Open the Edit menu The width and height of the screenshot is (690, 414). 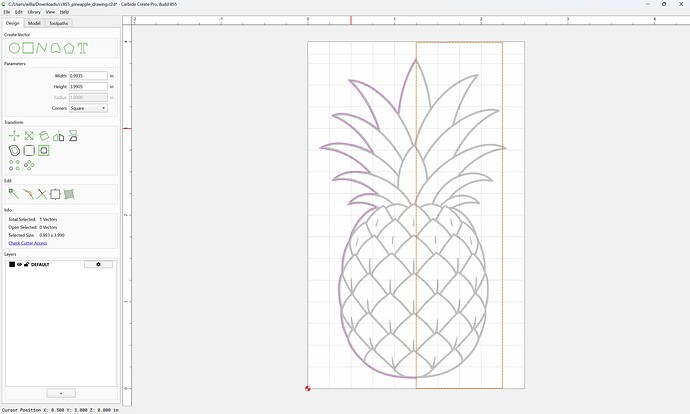[18, 12]
